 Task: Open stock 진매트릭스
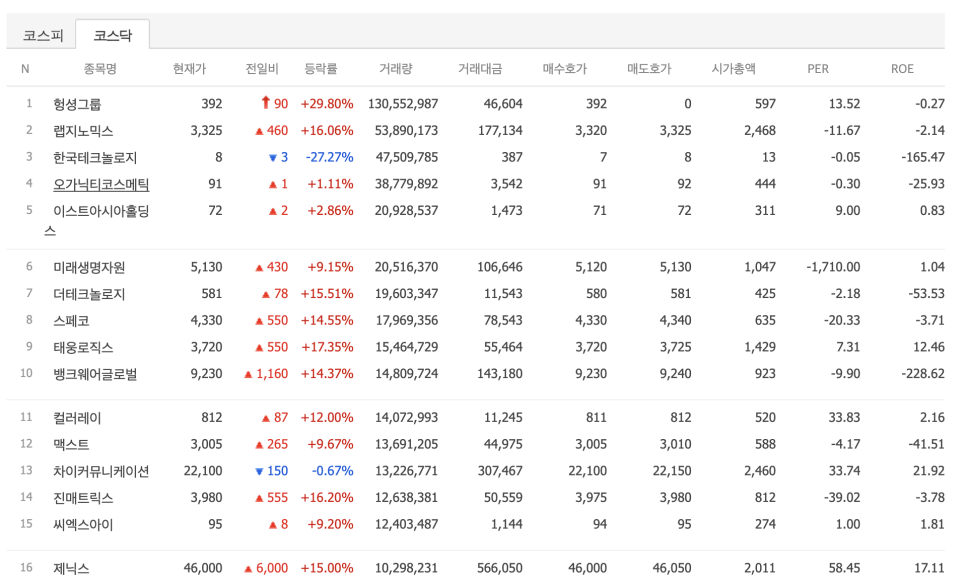point(83,498)
